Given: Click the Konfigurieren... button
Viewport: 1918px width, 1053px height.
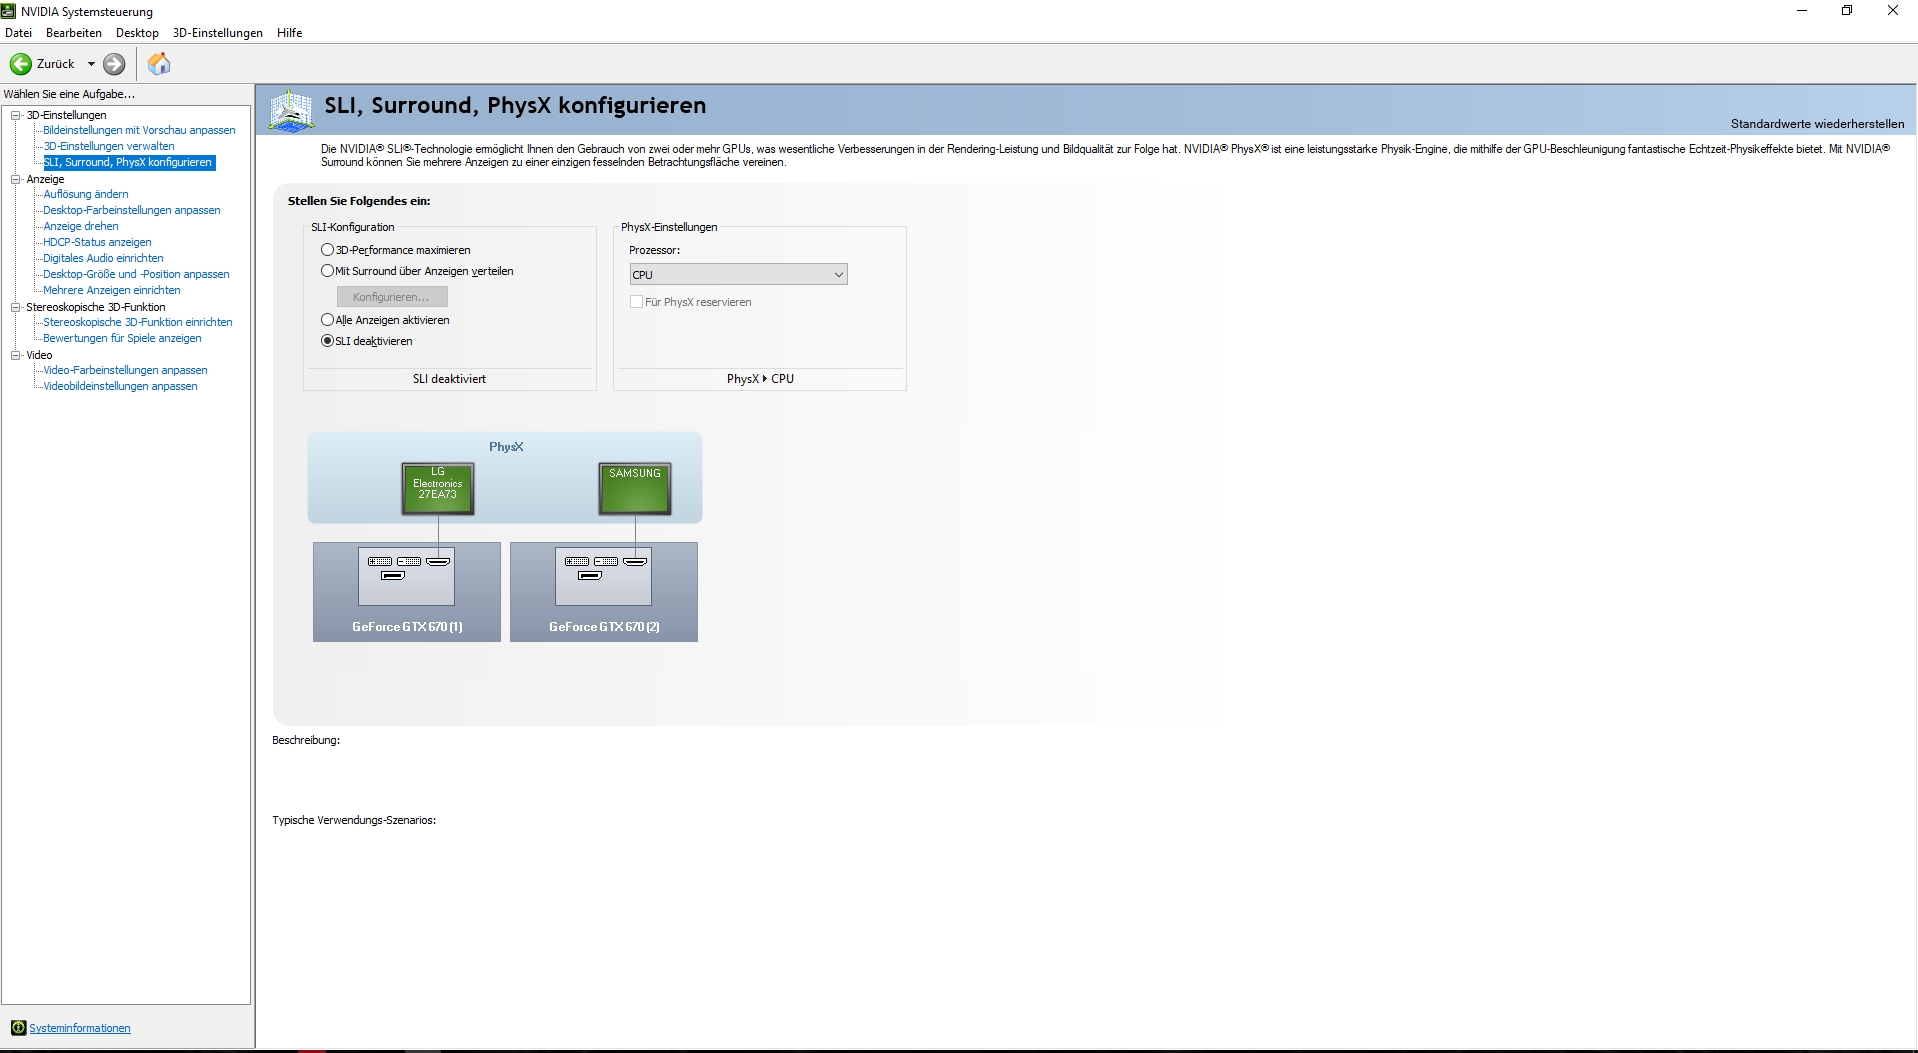Looking at the screenshot, I should (392, 297).
